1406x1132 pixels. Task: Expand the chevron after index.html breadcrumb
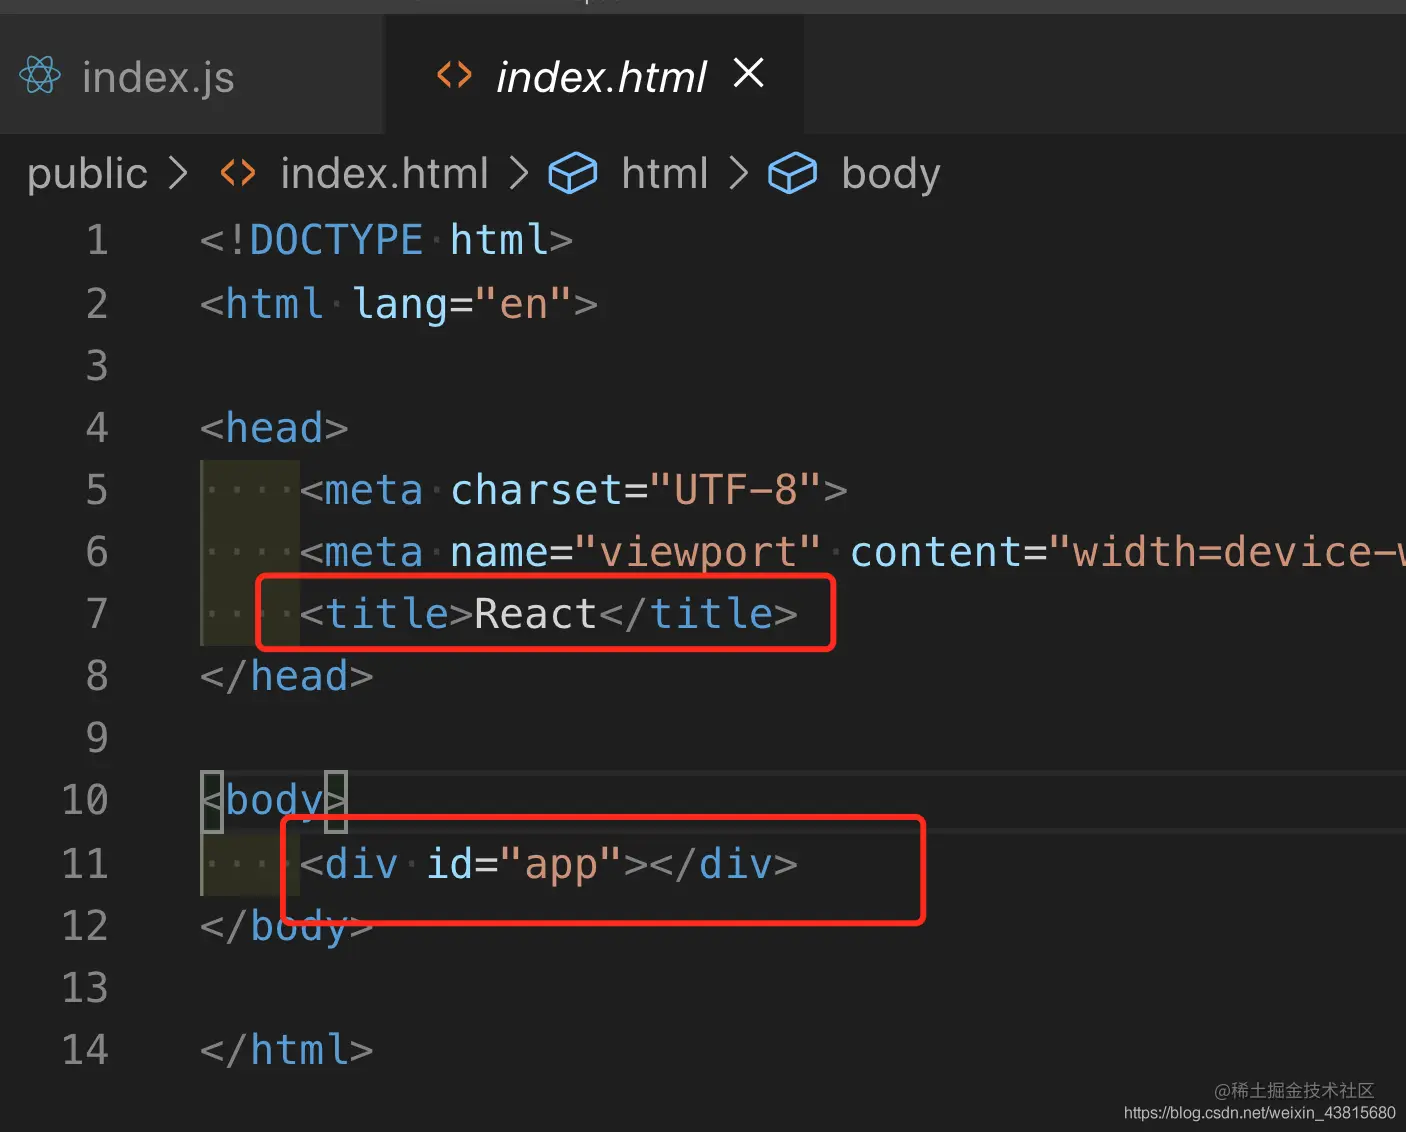(x=519, y=173)
